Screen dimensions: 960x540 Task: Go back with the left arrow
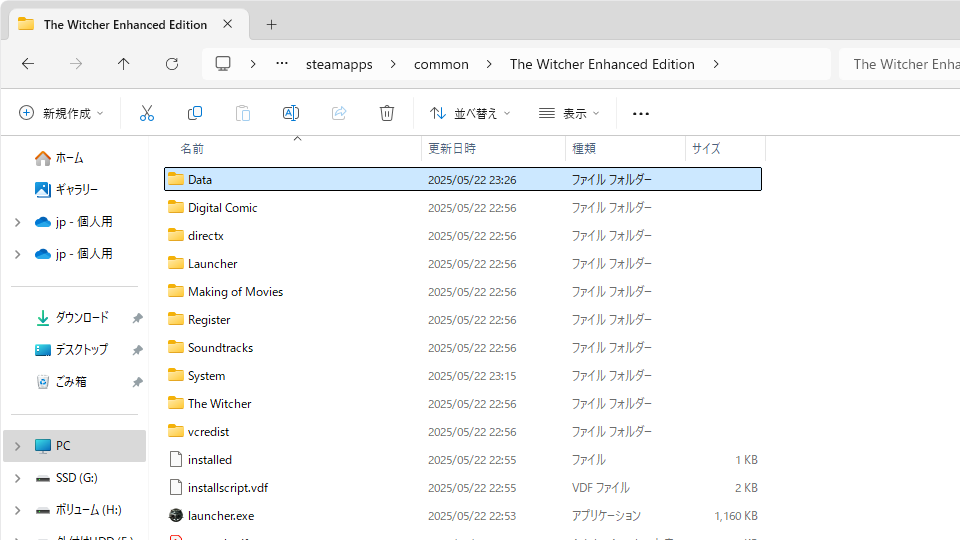(x=28, y=64)
